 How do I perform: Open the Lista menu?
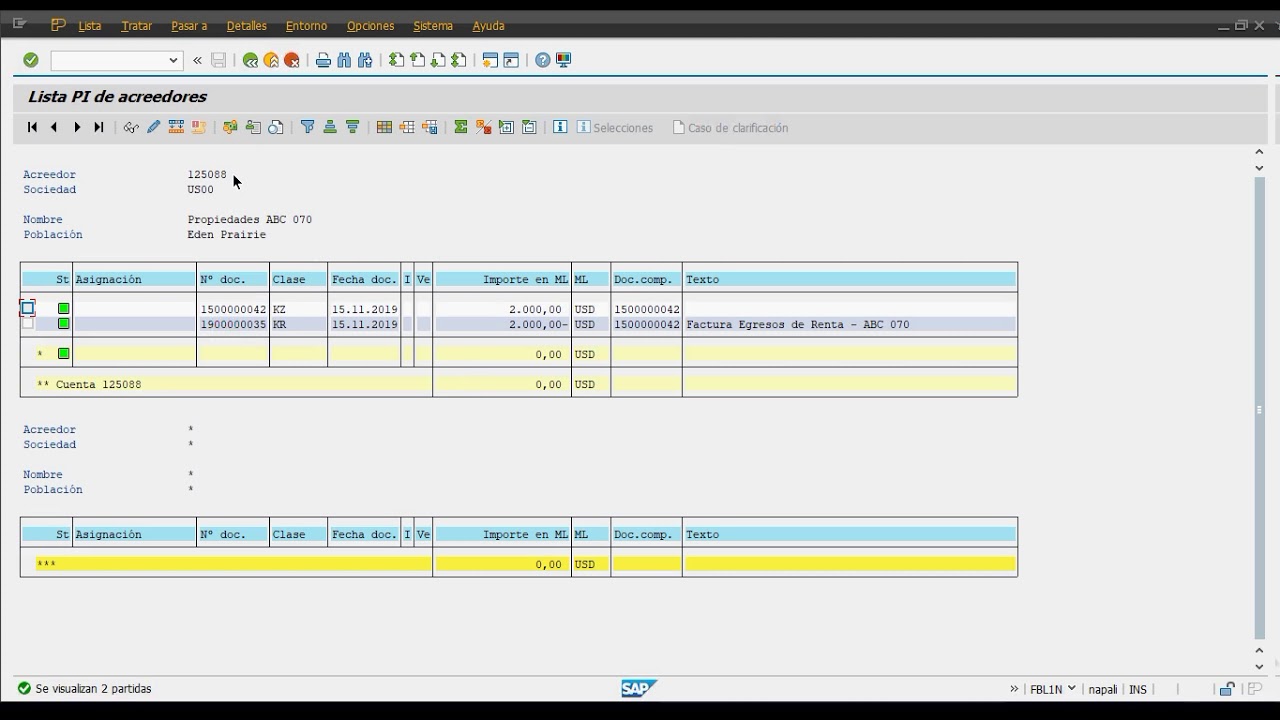[x=90, y=26]
